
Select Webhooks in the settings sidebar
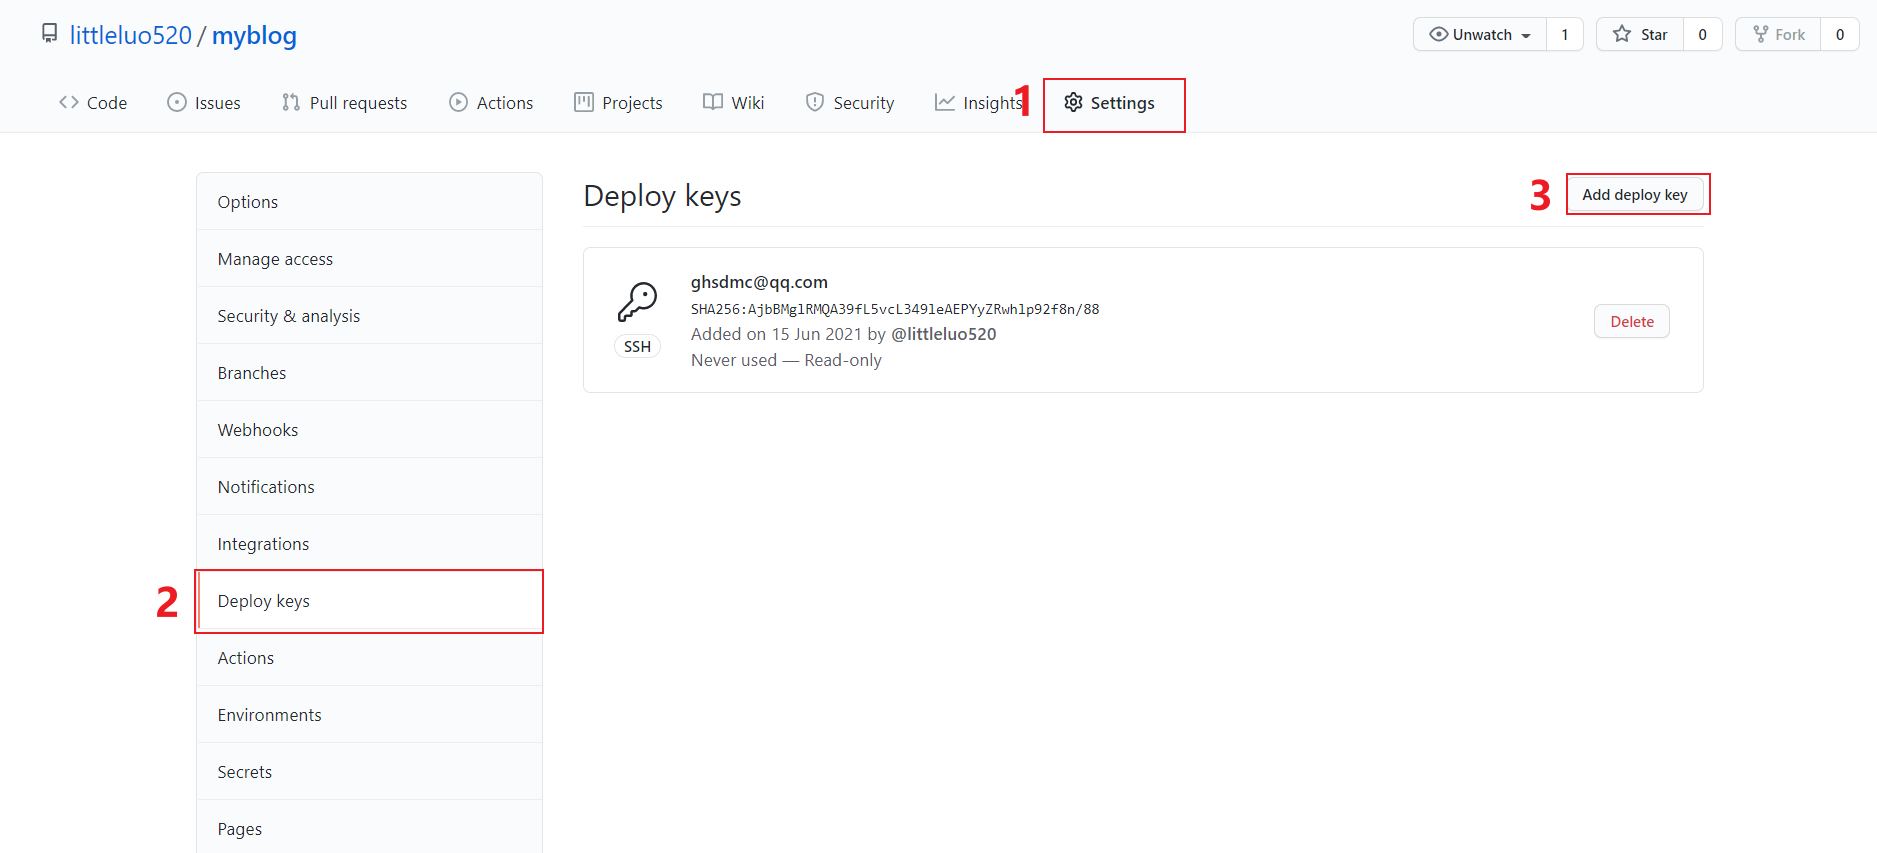click(x=258, y=430)
